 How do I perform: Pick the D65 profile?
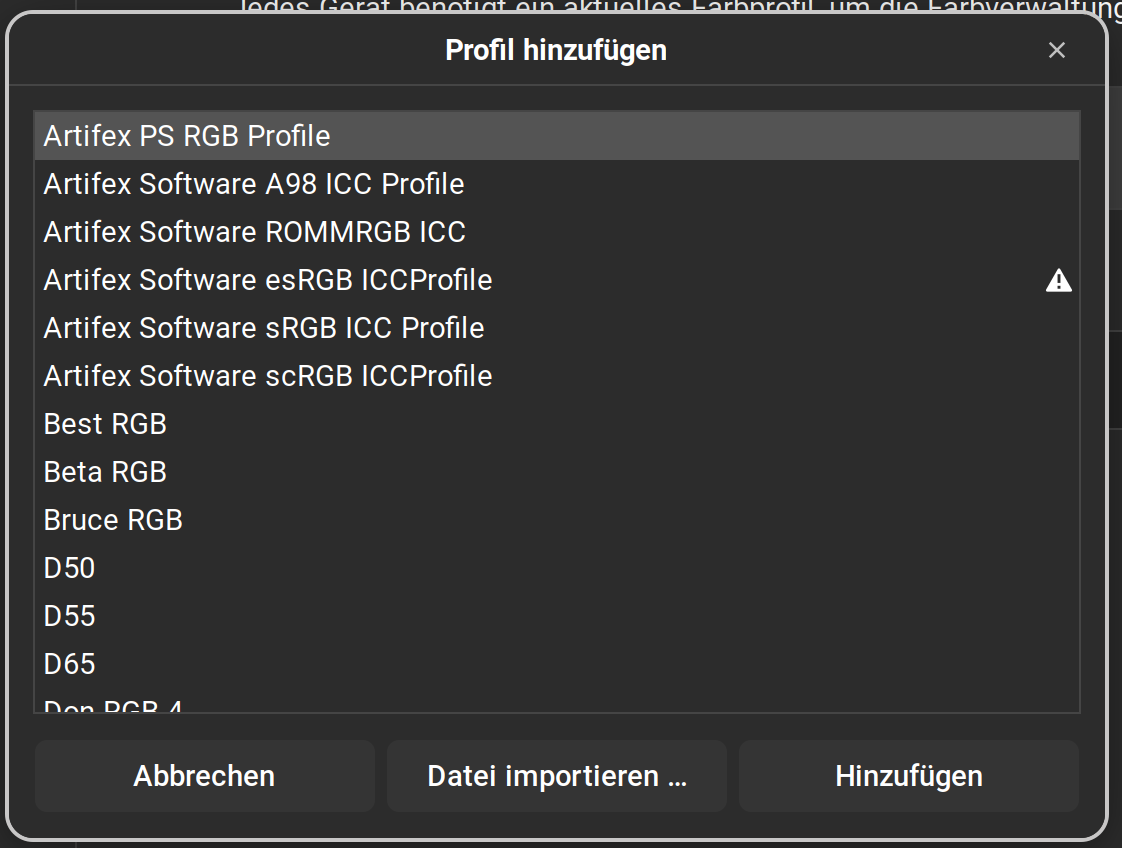70,664
